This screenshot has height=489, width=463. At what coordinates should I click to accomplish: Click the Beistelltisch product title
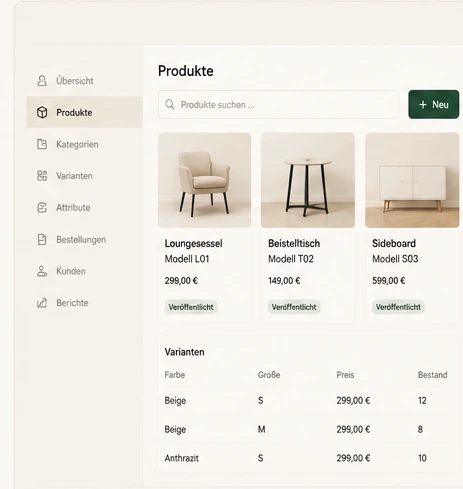(x=294, y=243)
